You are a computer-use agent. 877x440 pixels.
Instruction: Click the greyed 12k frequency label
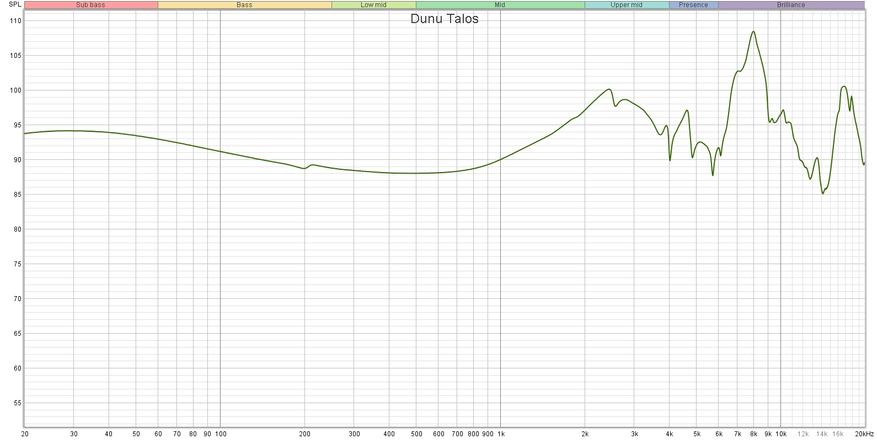click(x=803, y=434)
